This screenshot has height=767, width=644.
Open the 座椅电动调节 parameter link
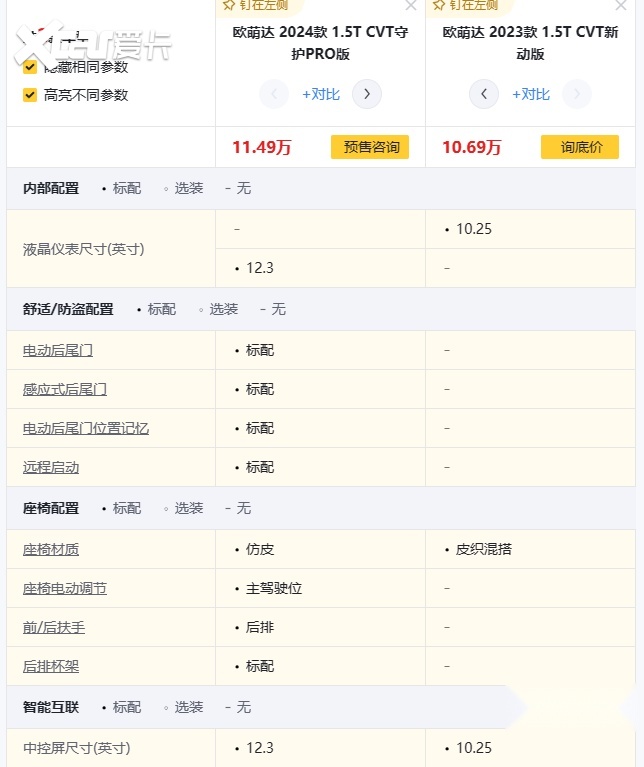coord(65,588)
